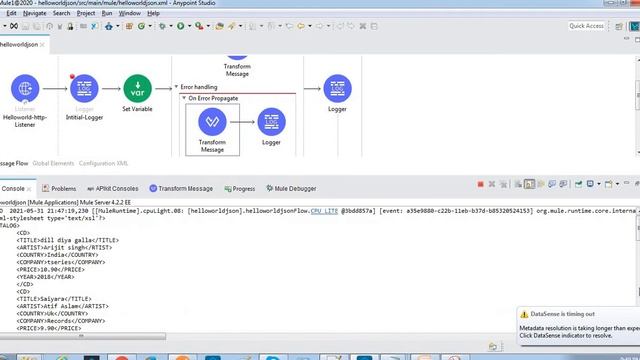Open the Navigate menu

coord(35,13)
